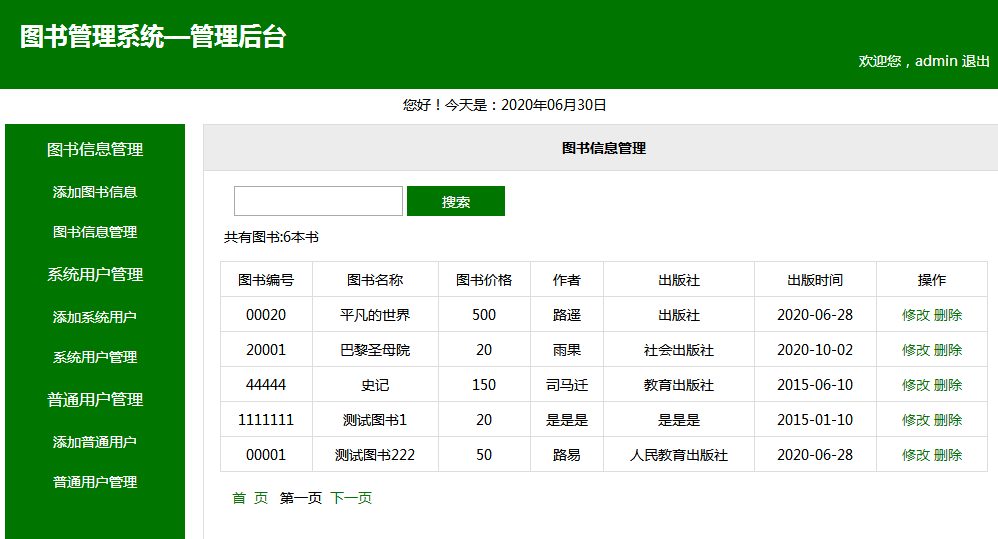Click the 欢迎您，admin greeting text
Viewport: 998px width, 539px height.
click(x=908, y=61)
